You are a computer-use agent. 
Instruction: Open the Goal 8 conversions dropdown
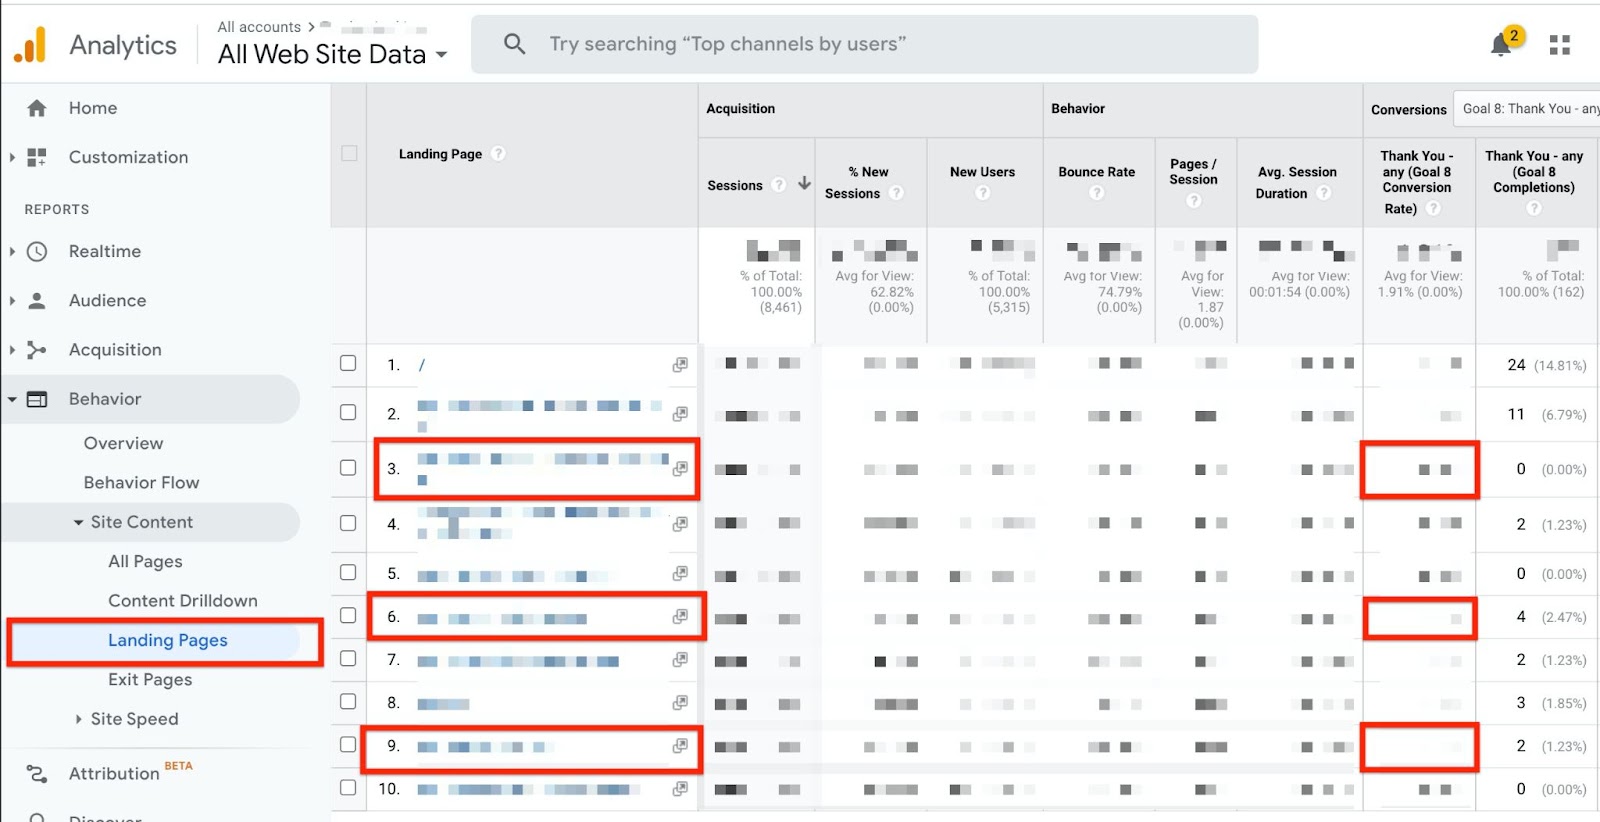[1527, 108]
